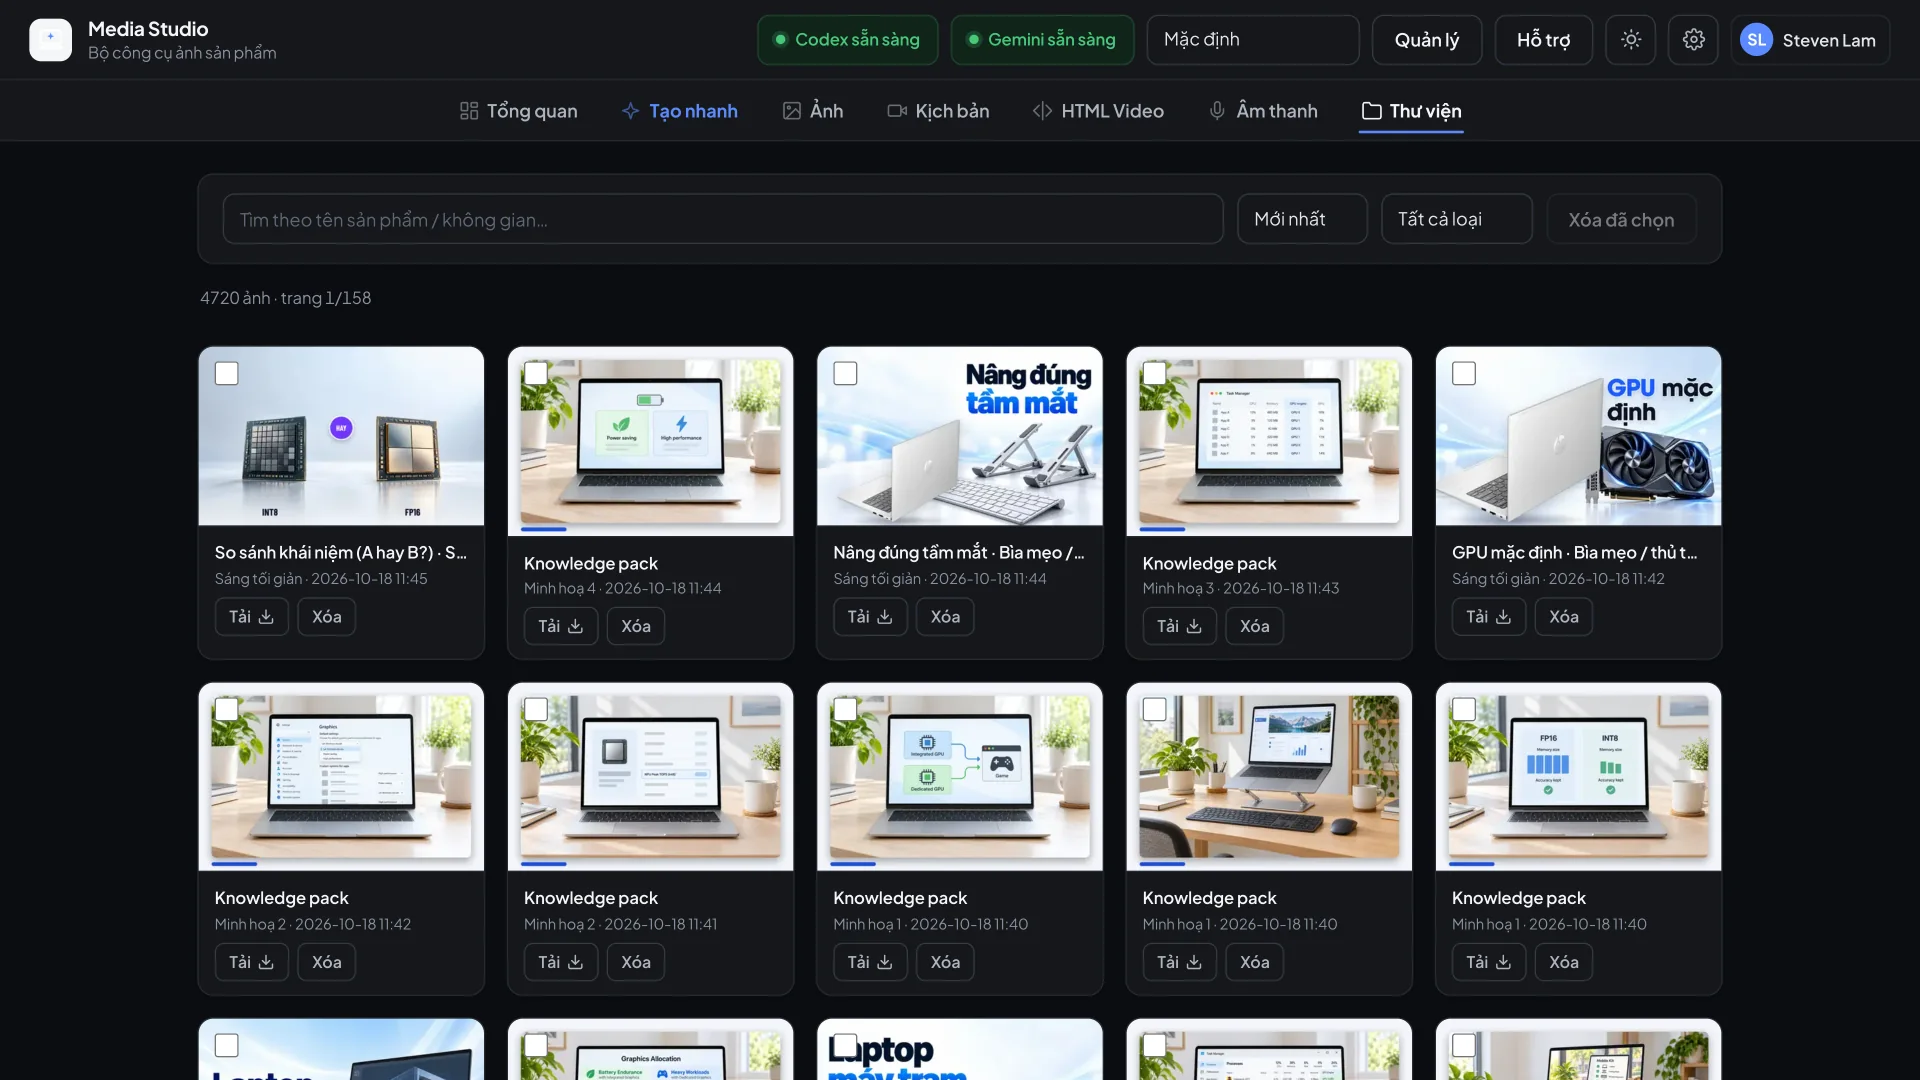Download the Minh hoạ 2 11:42 image
1920x1080 pixels.
tap(252, 962)
